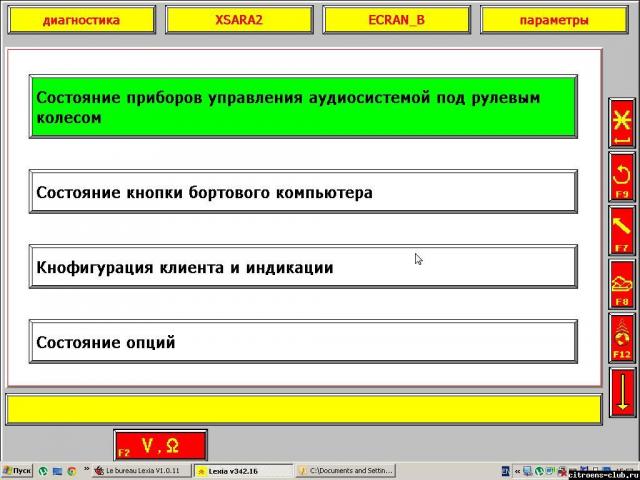This screenshot has width=640, height=480.
Task: Open the 'Состояние опций' item
Action: (x=303, y=342)
